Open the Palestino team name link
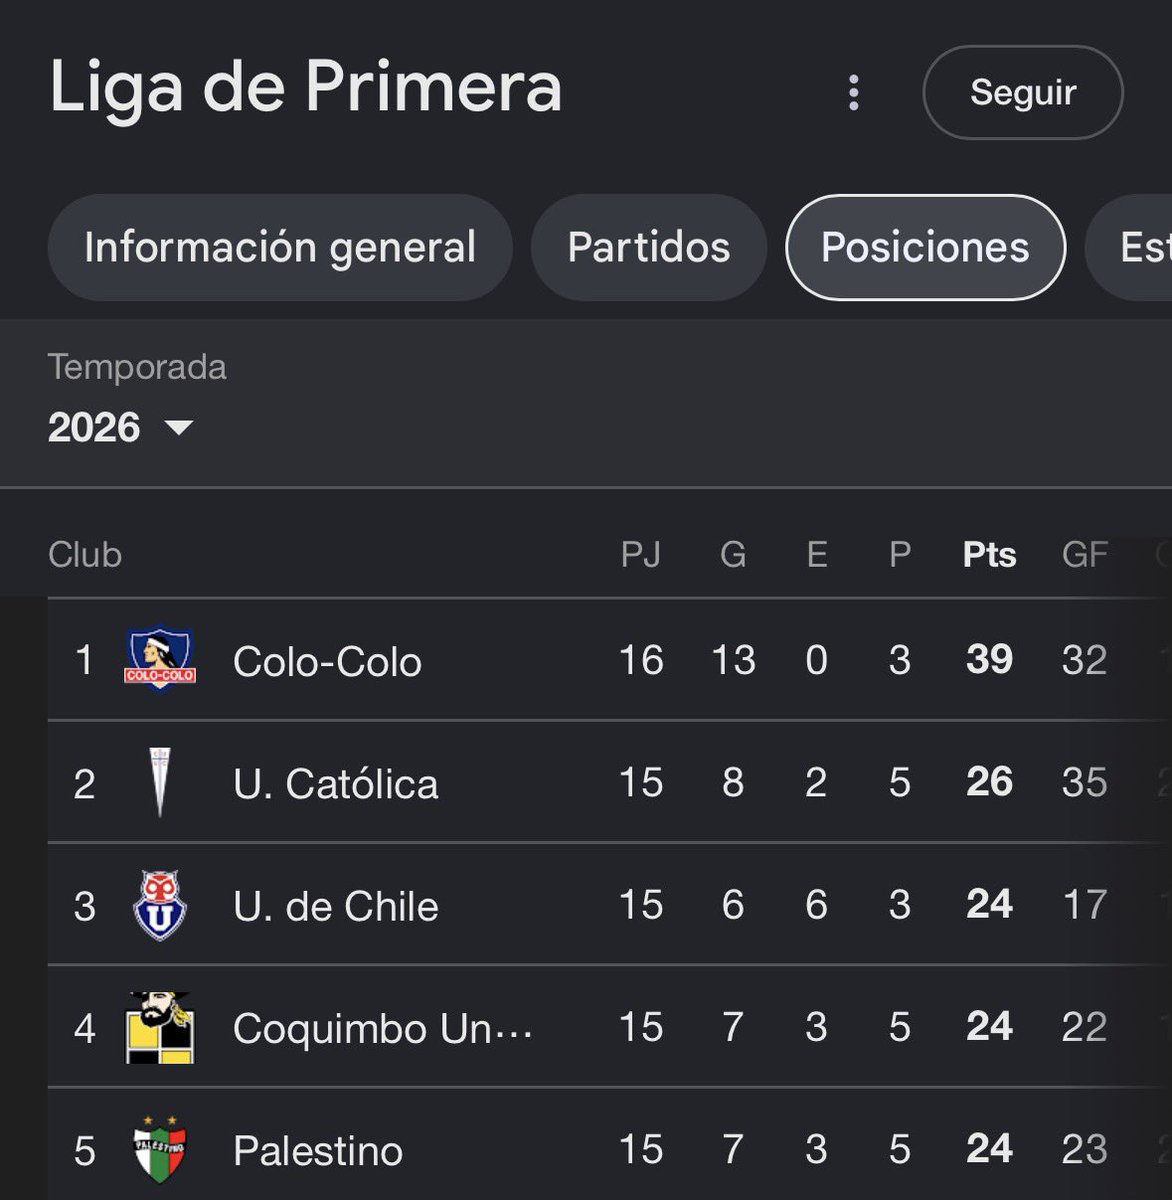The height and width of the screenshot is (1200, 1172). pos(317,1150)
